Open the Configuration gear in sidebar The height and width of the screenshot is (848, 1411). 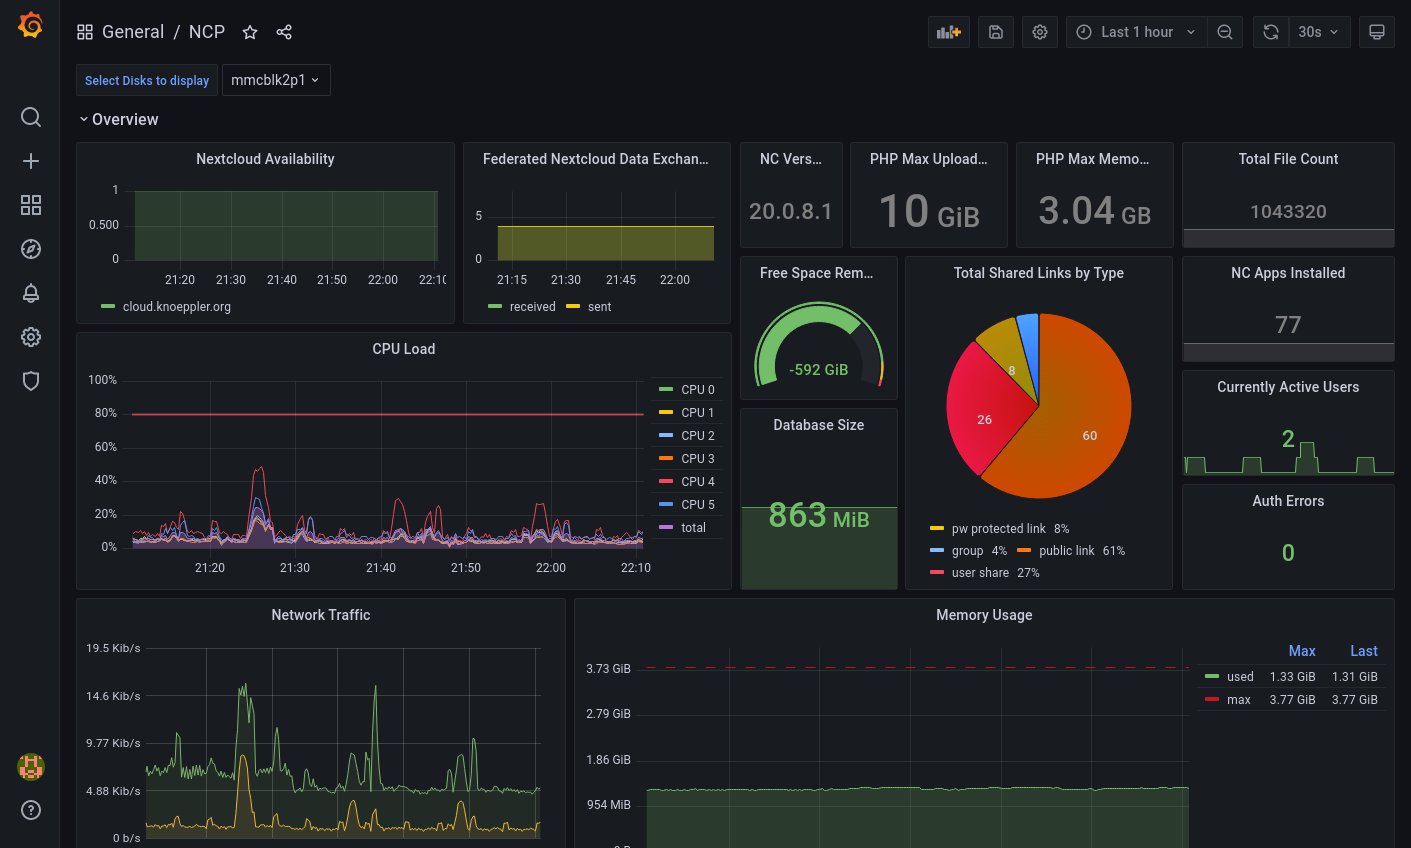coord(31,337)
